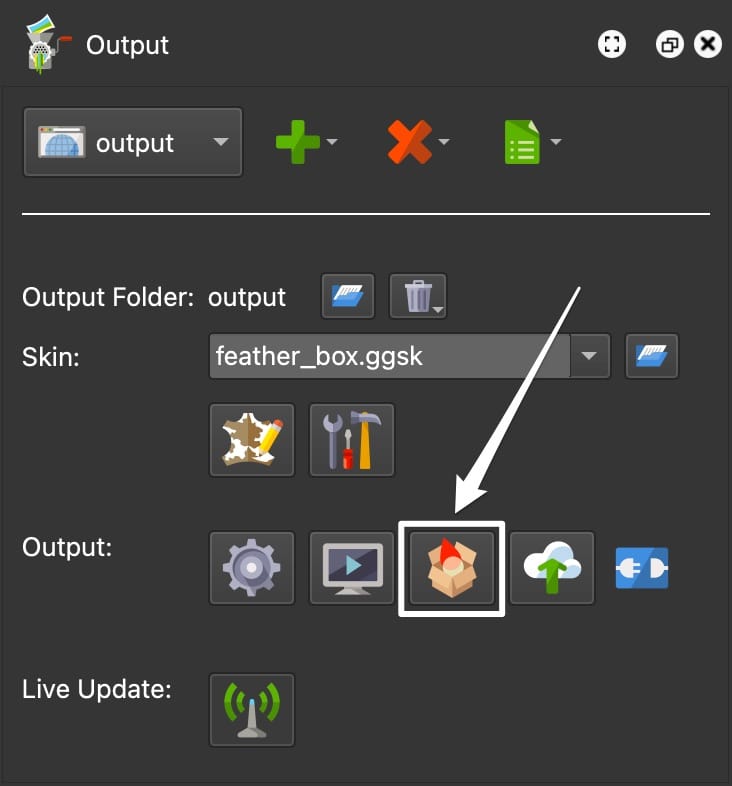Open the green document templates menu
The image size is (732, 786).
532,142
